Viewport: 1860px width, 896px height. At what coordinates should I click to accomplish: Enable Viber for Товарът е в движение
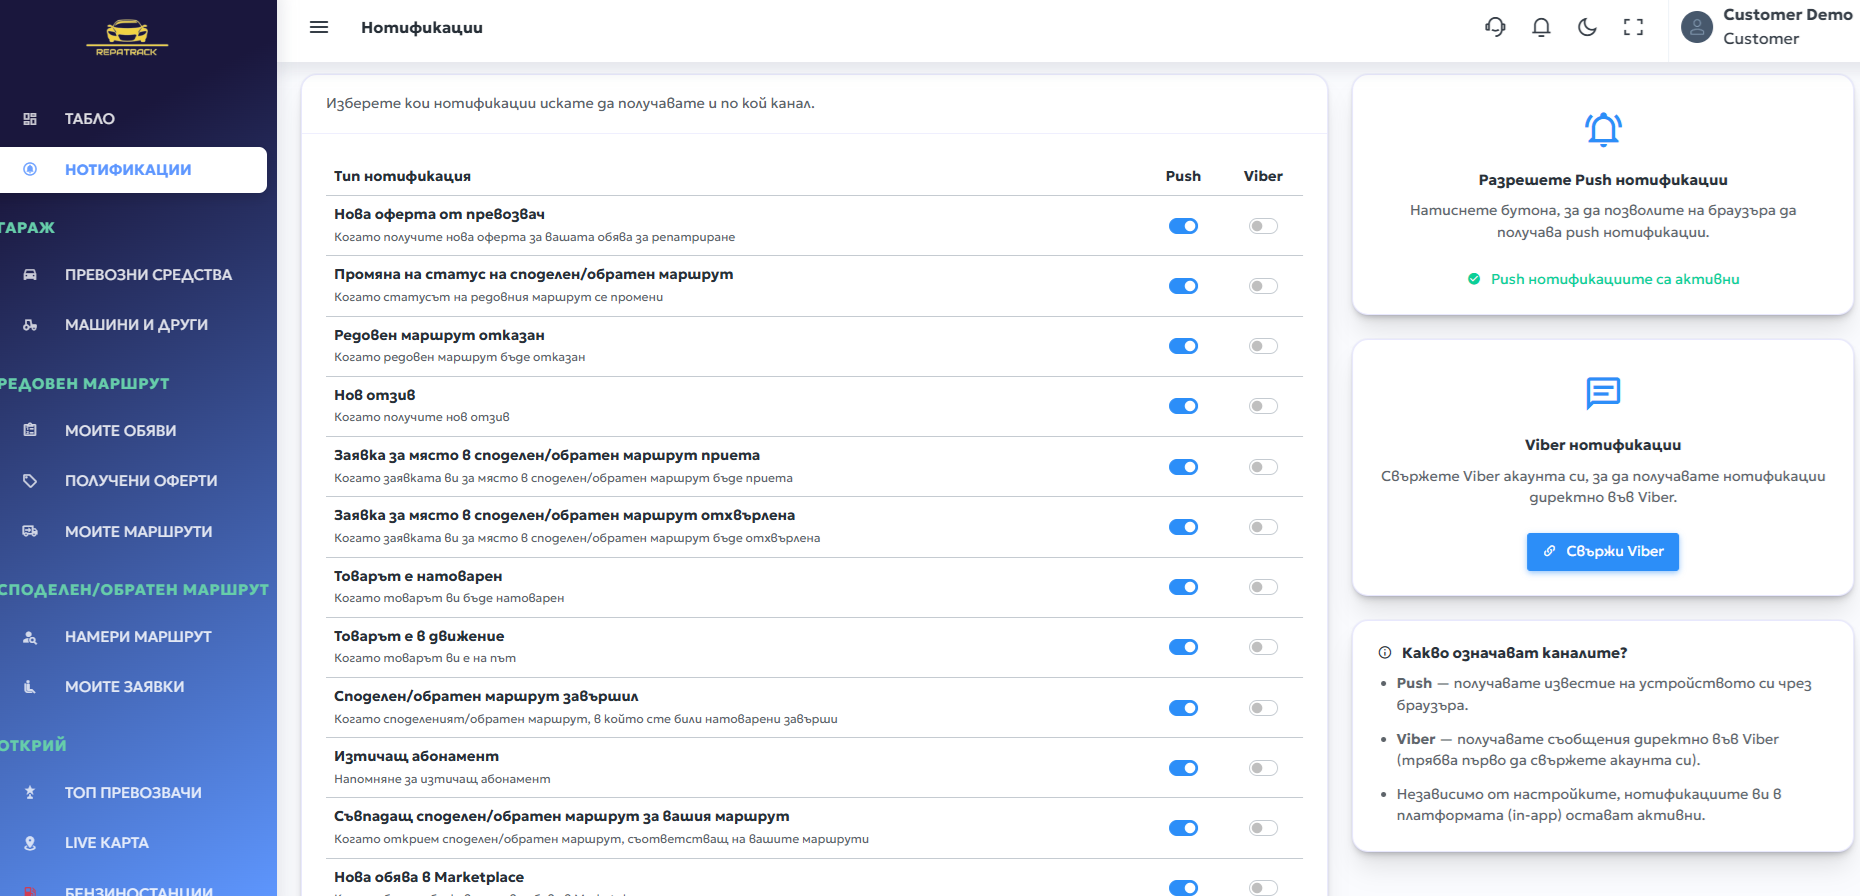coord(1263,647)
